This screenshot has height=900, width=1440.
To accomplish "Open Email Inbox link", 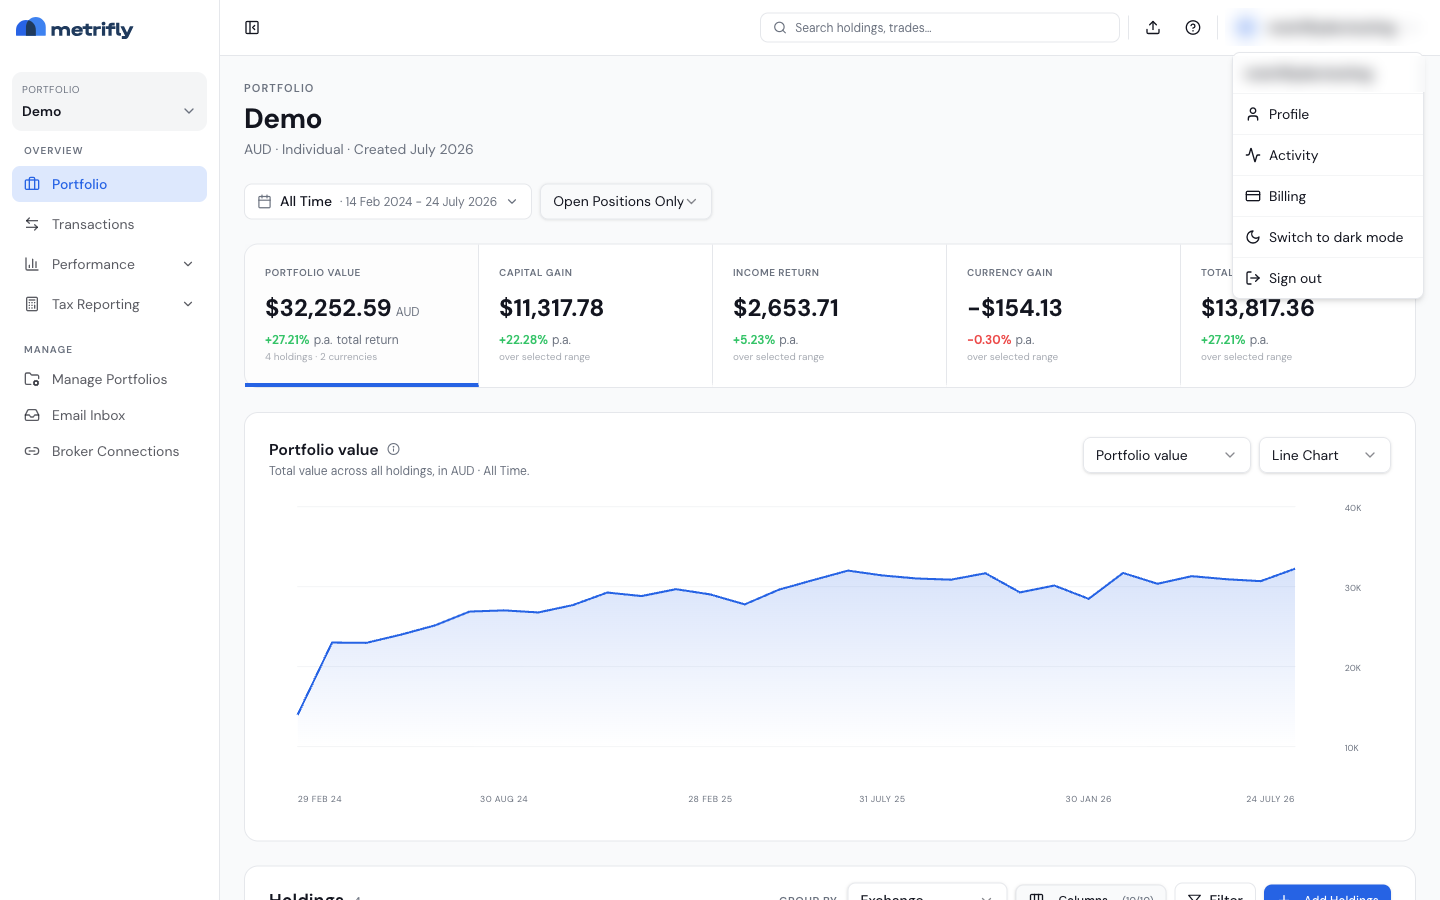I will pyautogui.click(x=109, y=415).
